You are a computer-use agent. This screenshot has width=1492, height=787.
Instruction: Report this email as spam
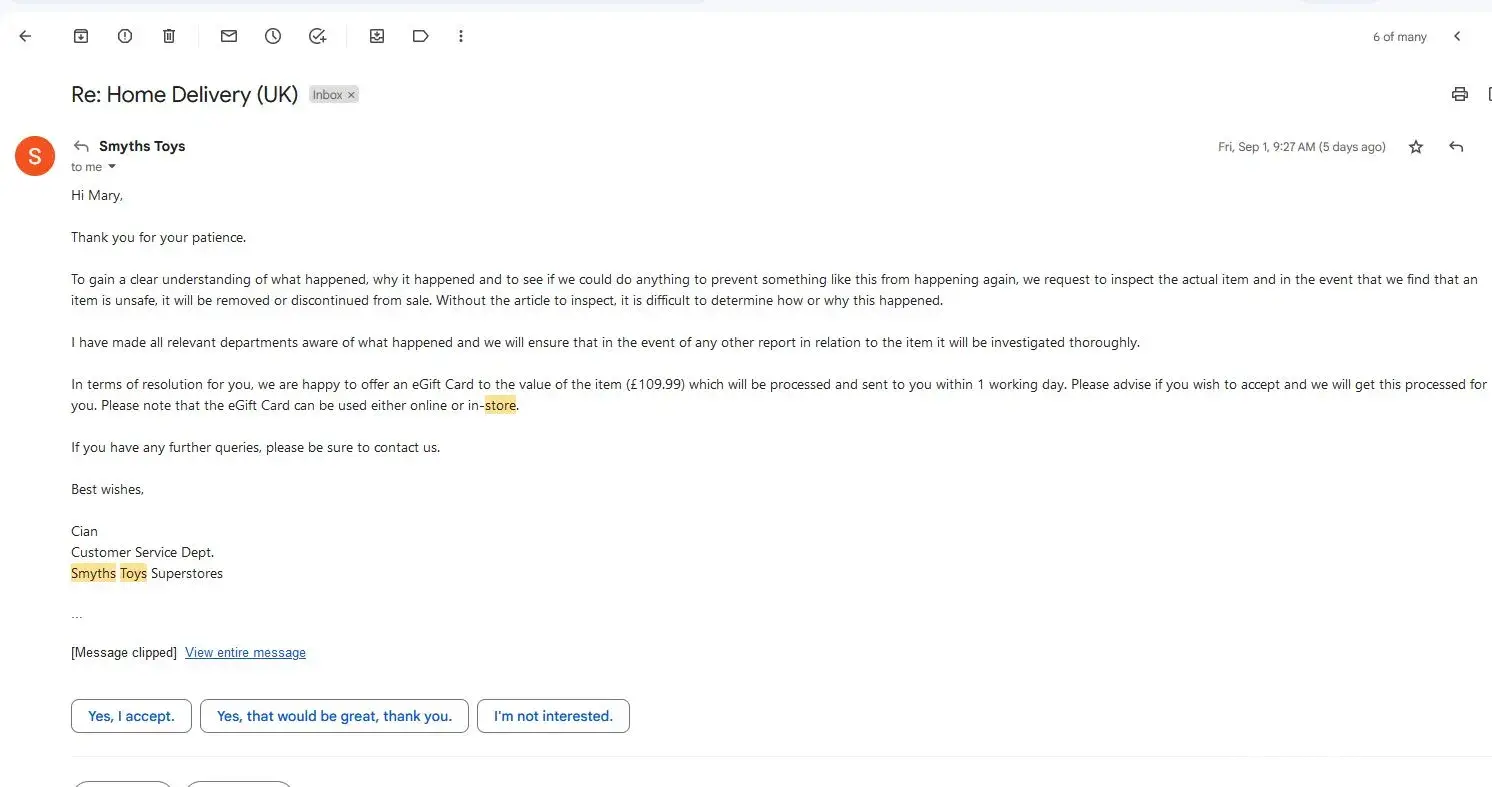[125, 36]
